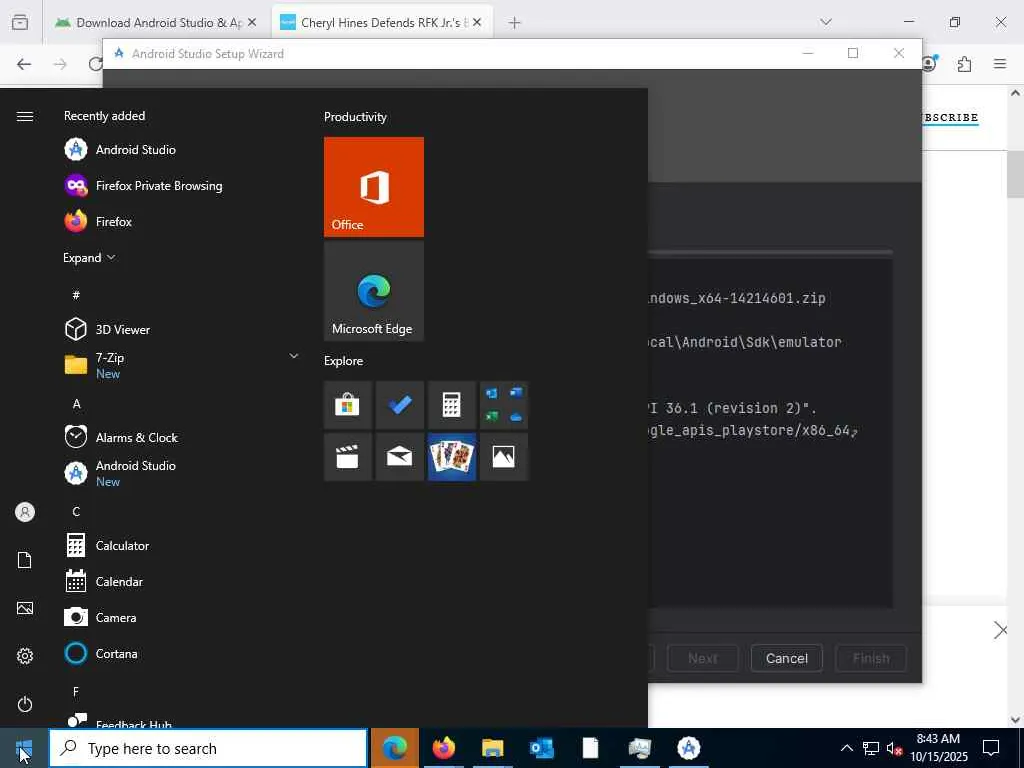1024x768 pixels.
Task: Open Calendar app from the list
Action: pos(180,581)
